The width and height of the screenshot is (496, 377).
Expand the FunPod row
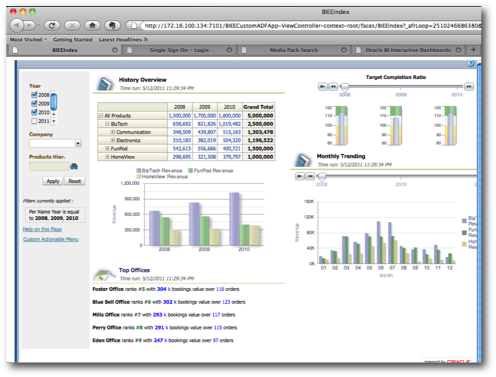pyautogui.click(x=107, y=148)
